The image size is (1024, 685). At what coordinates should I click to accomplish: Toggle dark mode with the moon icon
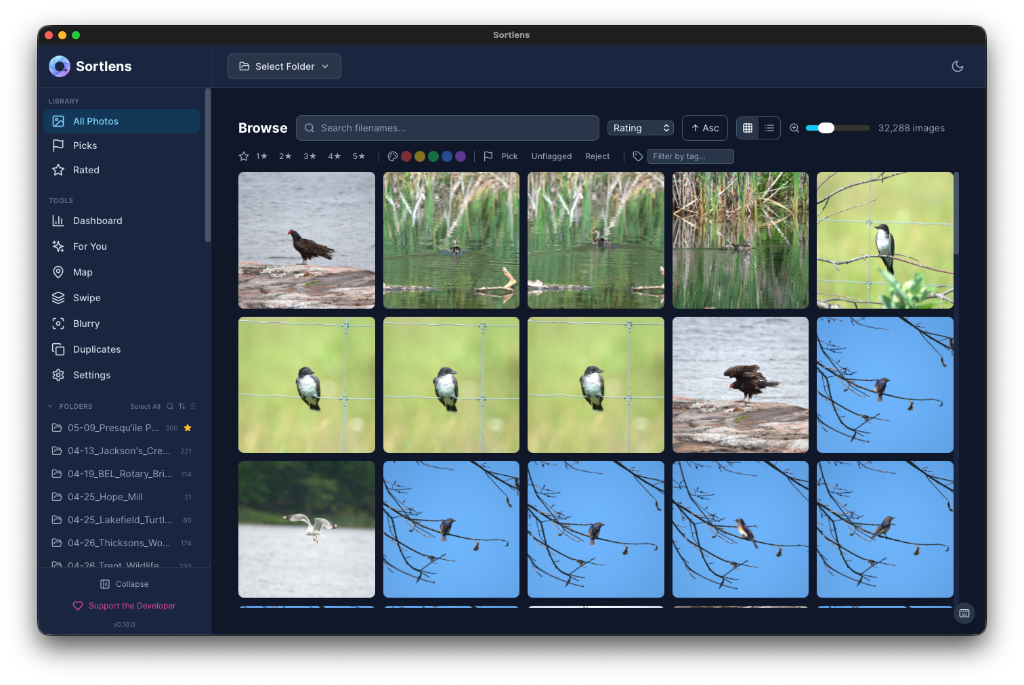957,66
